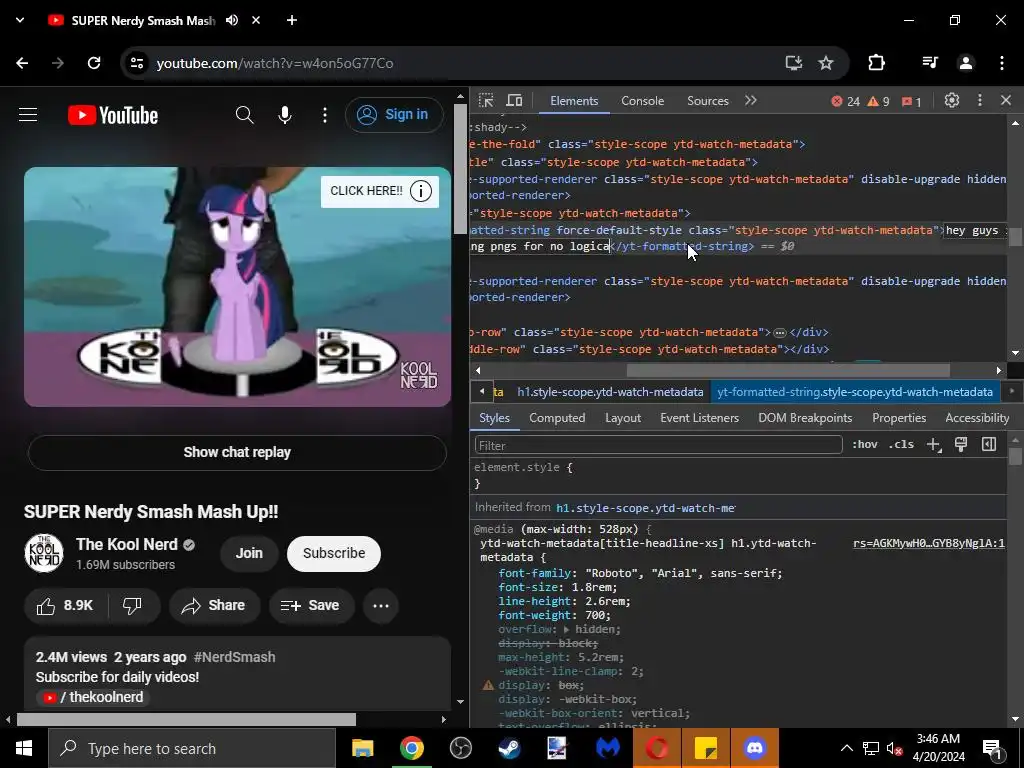Show chat replay
This screenshot has width=1024, height=768.
coord(237,452)
